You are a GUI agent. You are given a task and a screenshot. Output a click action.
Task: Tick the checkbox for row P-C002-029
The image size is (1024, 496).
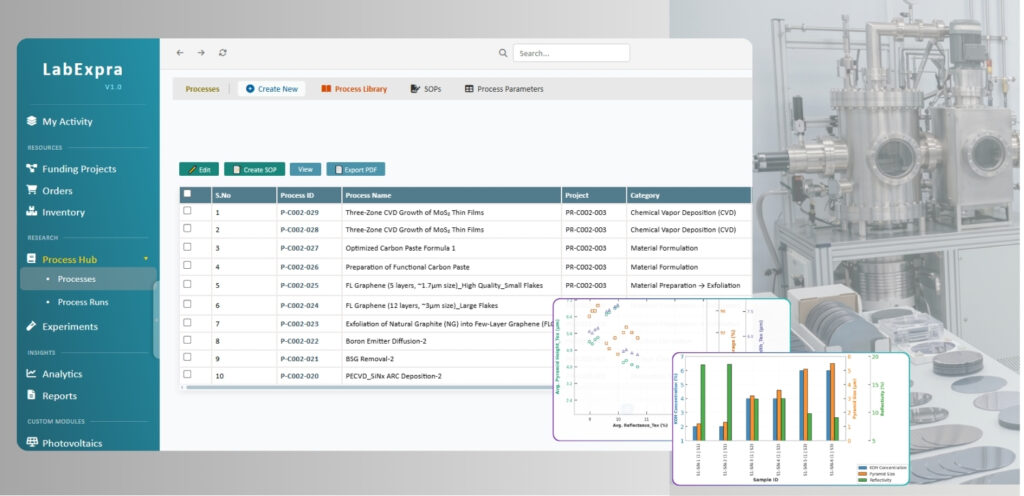187,211
